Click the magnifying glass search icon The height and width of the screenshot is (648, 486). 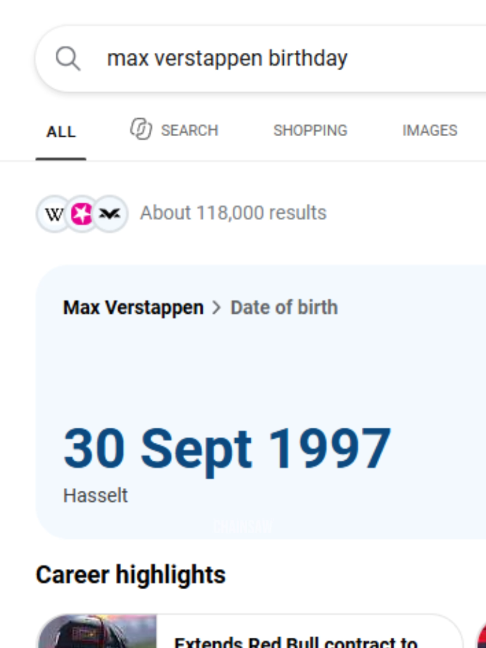(68, 59)
